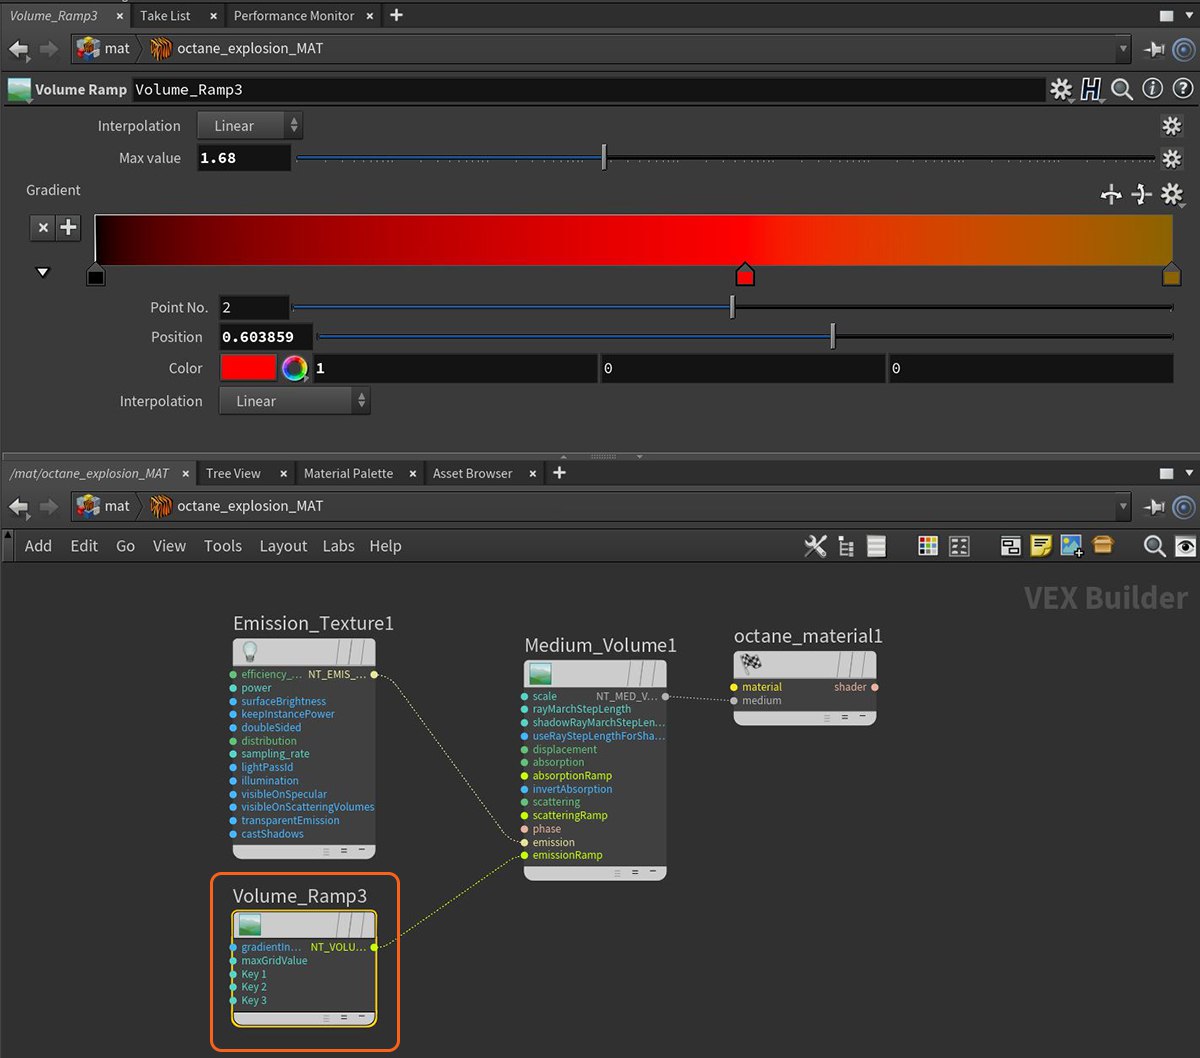
Task: Click the eye display options icon in network toolbar
Action: pos(1185,547)
